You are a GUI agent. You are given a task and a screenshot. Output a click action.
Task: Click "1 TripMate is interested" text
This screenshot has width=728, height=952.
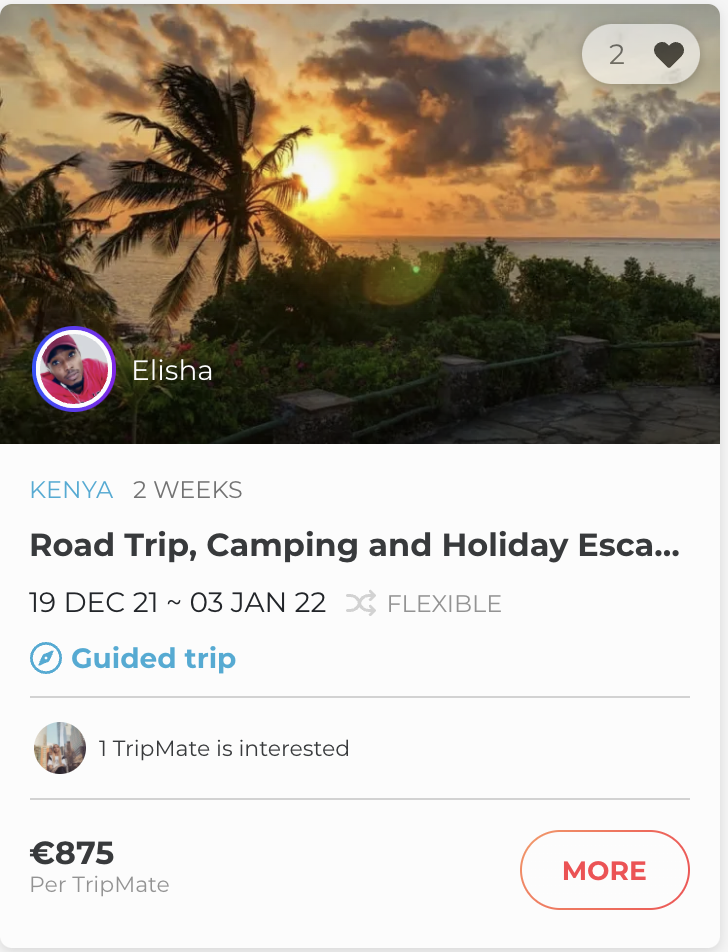[x=224, y=748]
